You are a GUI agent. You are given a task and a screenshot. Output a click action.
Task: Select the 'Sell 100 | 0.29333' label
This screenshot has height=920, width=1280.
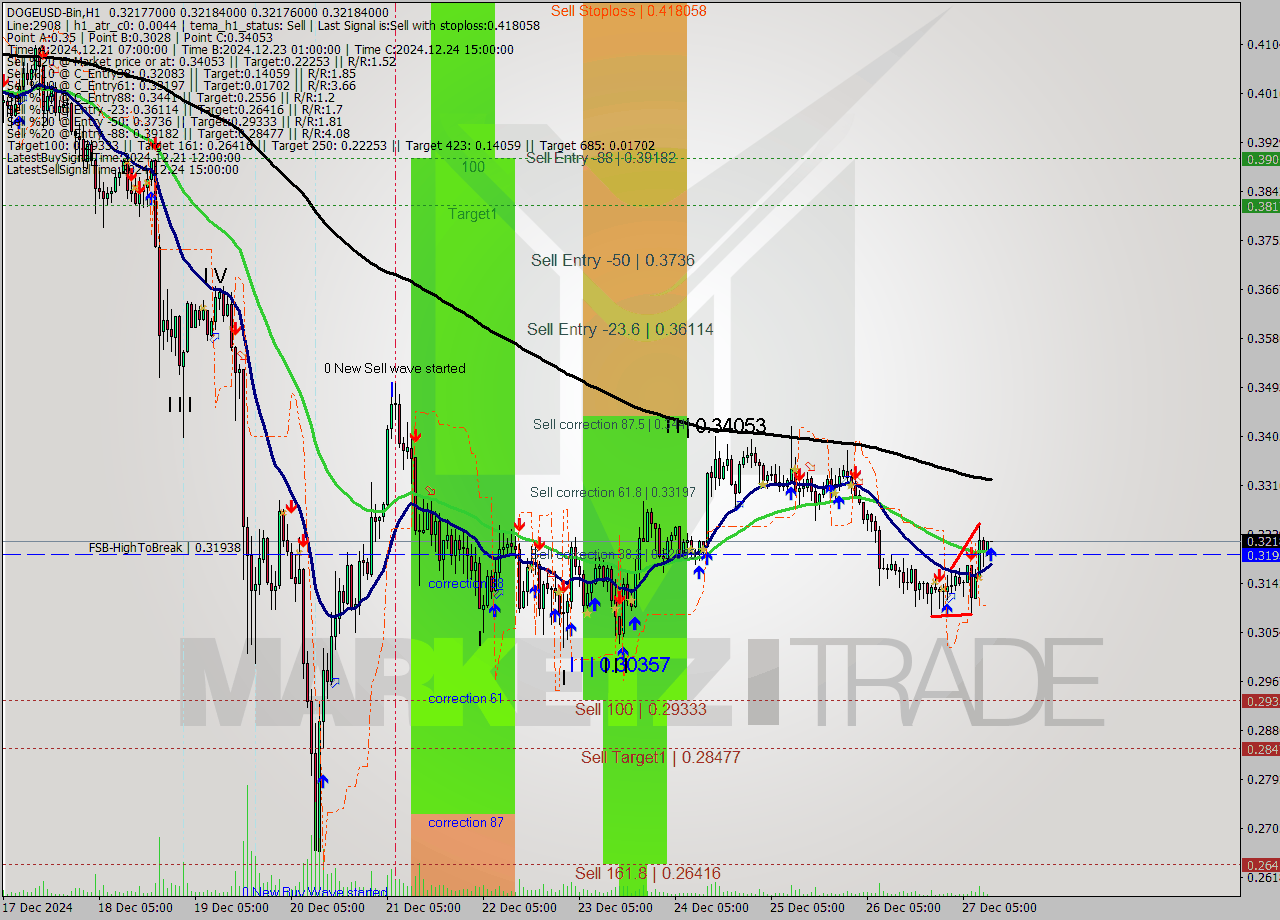click(x=641, y=709)
